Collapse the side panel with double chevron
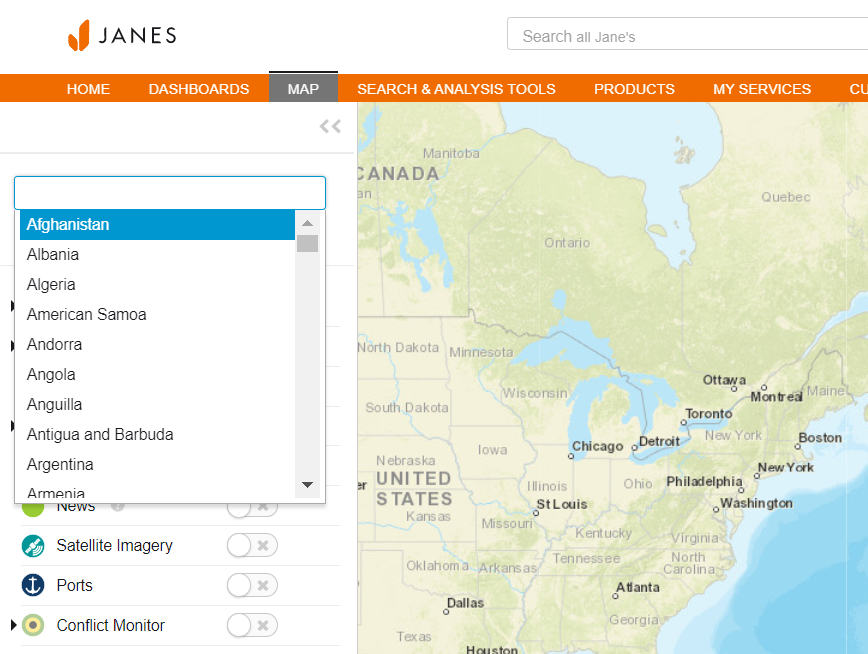Image resolution: width=868 pixels, height=654 pixels. 330,126
